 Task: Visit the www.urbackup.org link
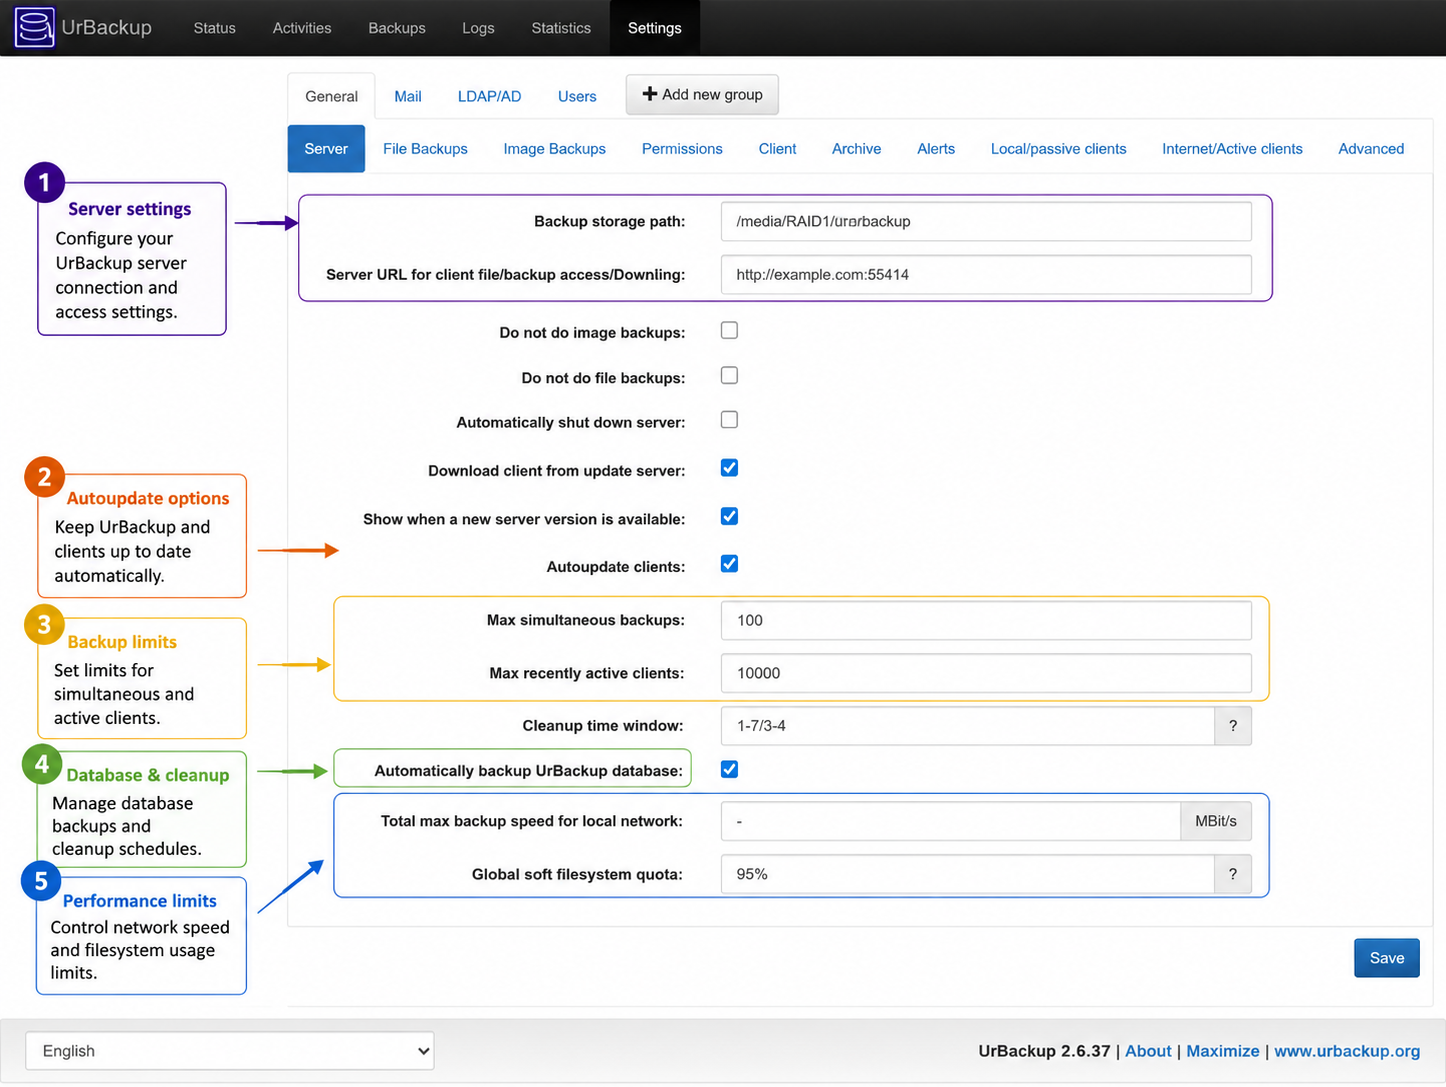[1347, 1051]
